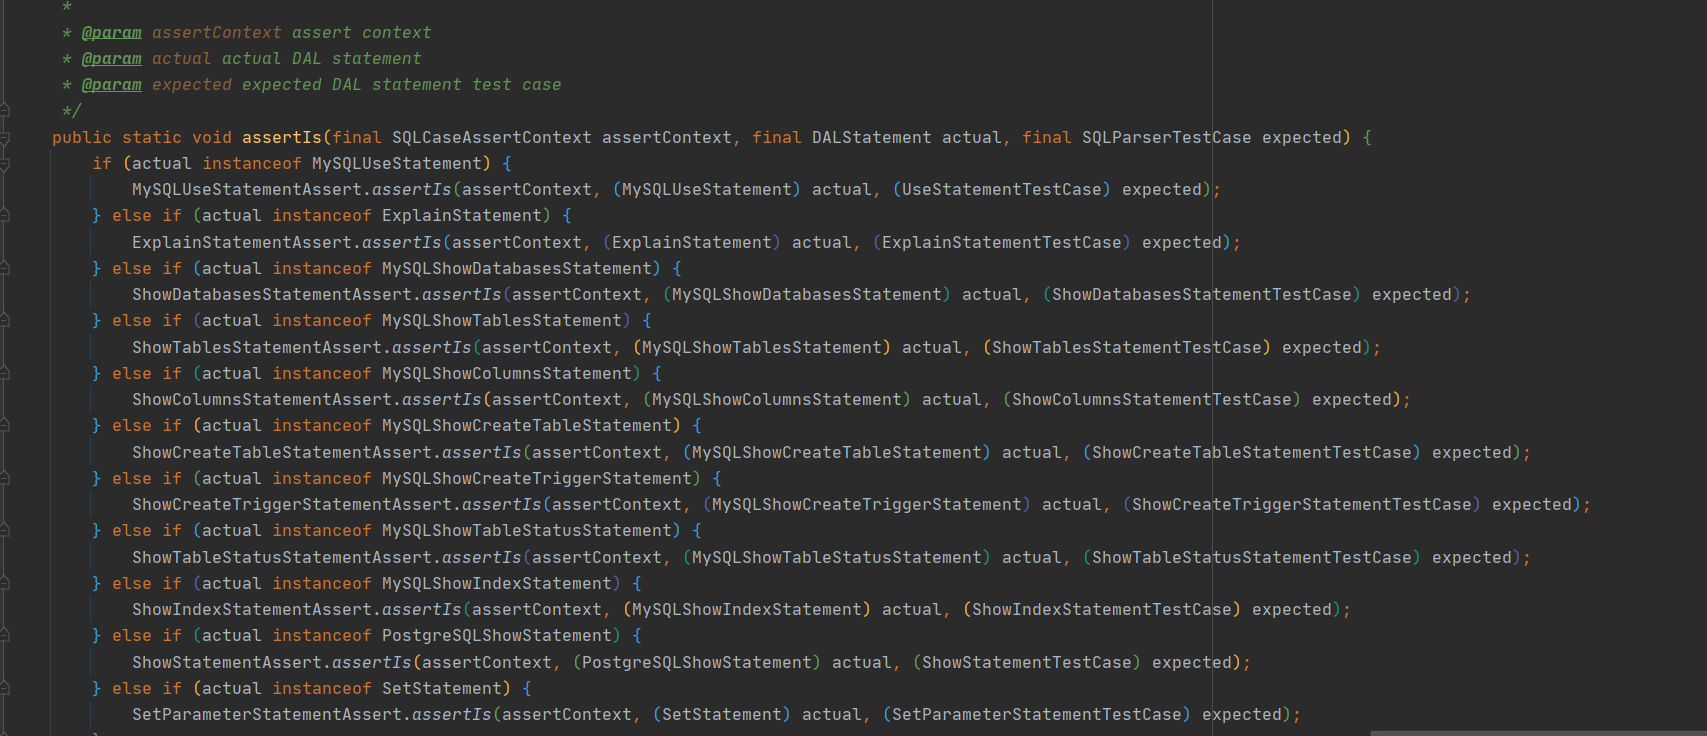Viewport: 1707px width, 736px height.
Task: Click 'MySQLShowTablesStatement' in the instanceof check
Action: tap(502, 321)
